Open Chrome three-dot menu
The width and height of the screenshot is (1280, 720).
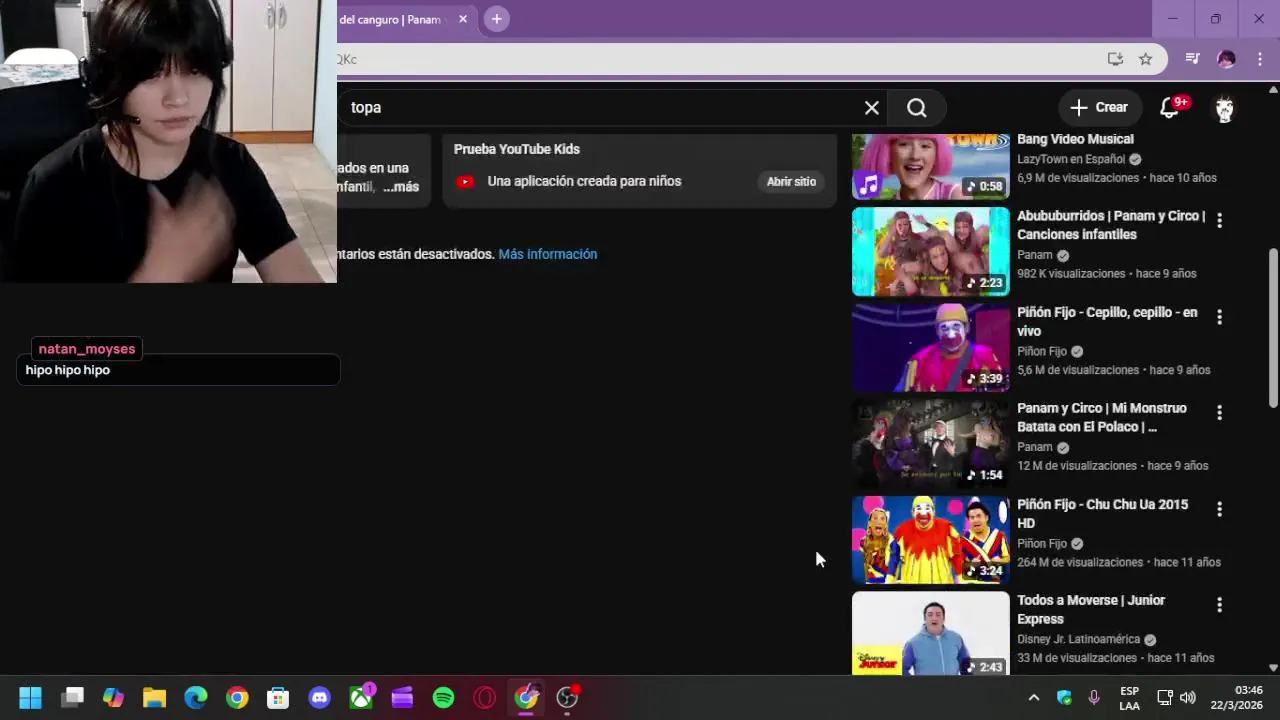pyautogui.click(x=1260, y=59)
